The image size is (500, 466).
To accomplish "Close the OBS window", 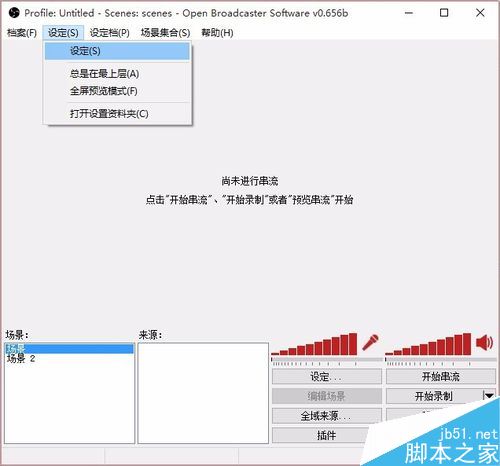I will pos(480,13).
